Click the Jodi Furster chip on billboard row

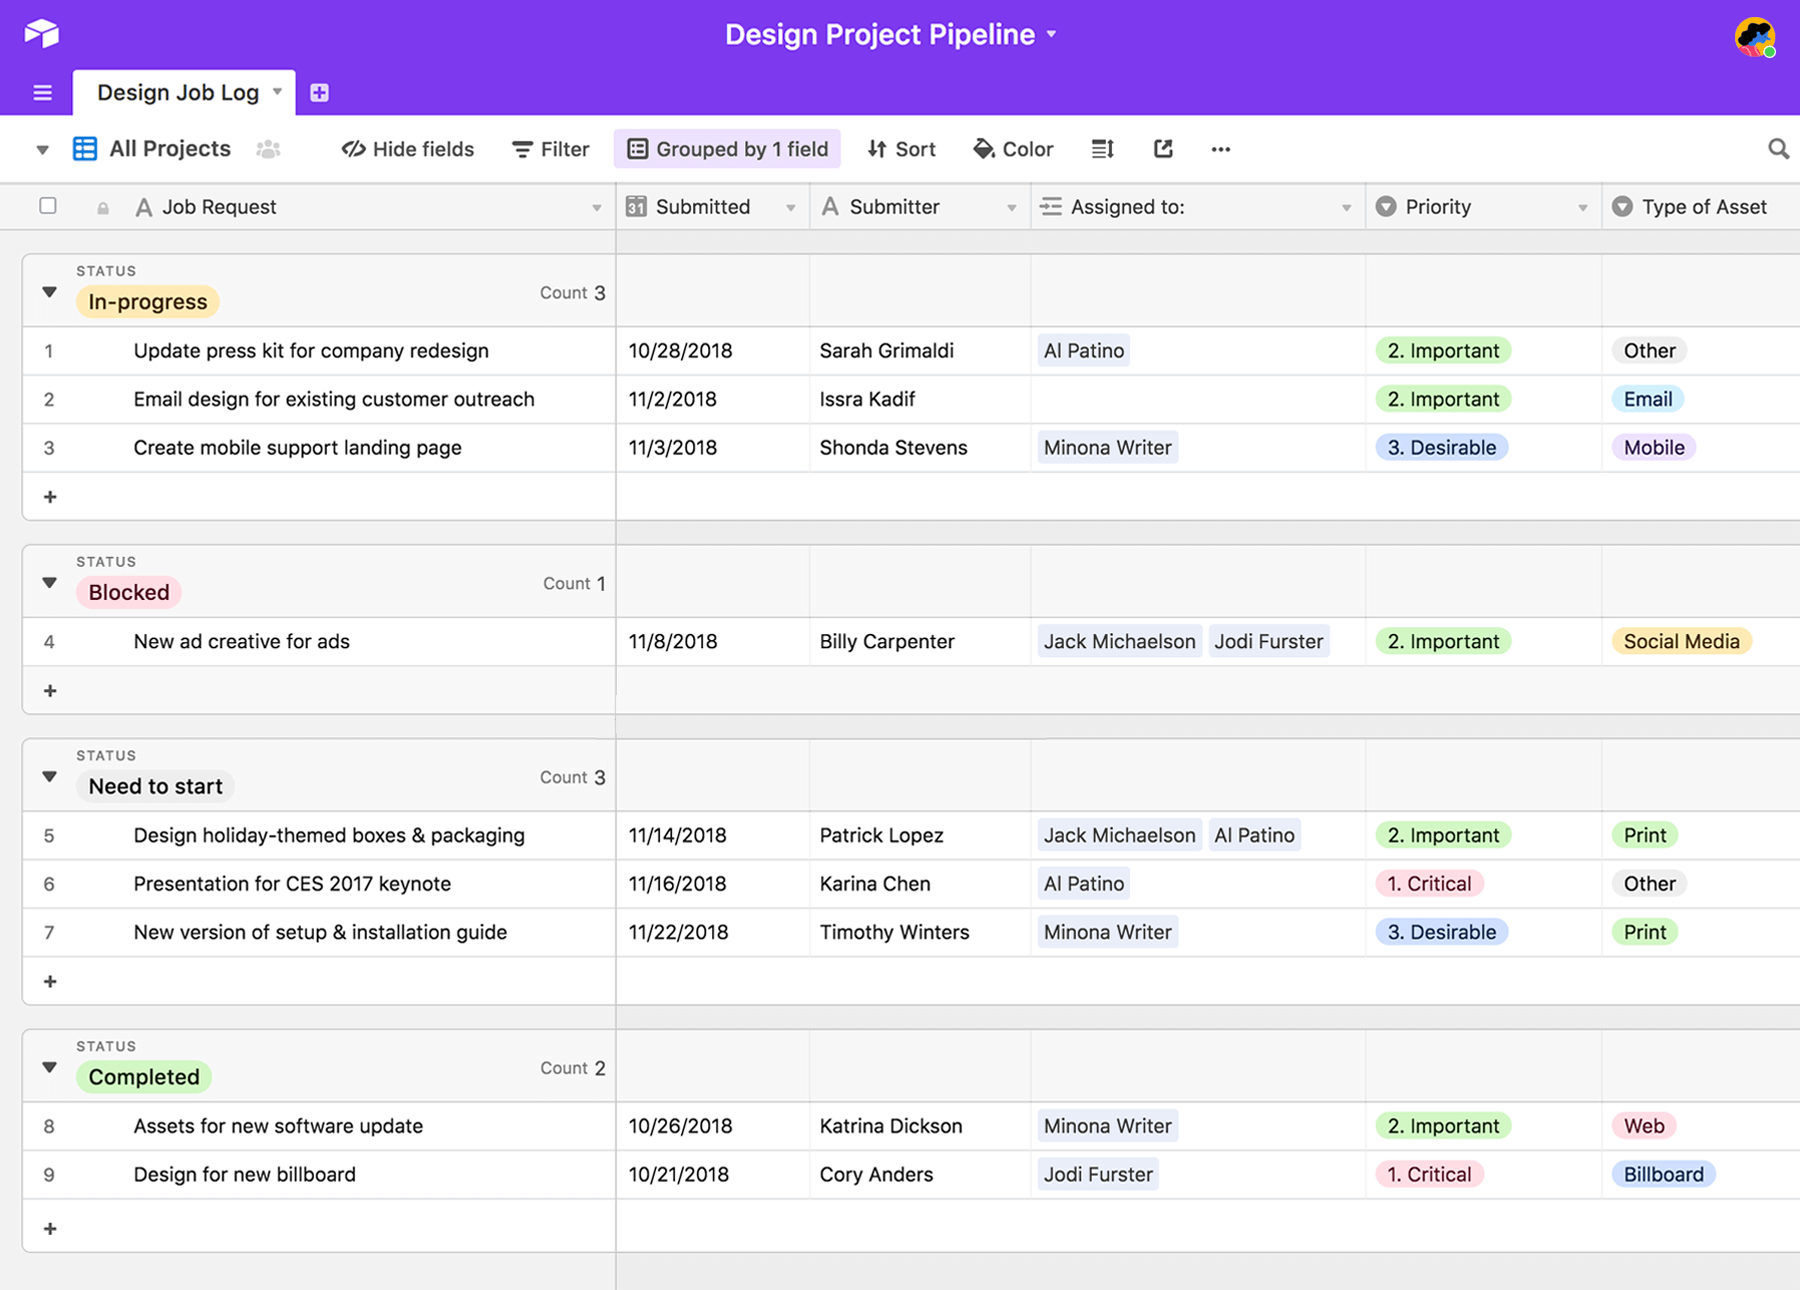tap(1098, 1175)
